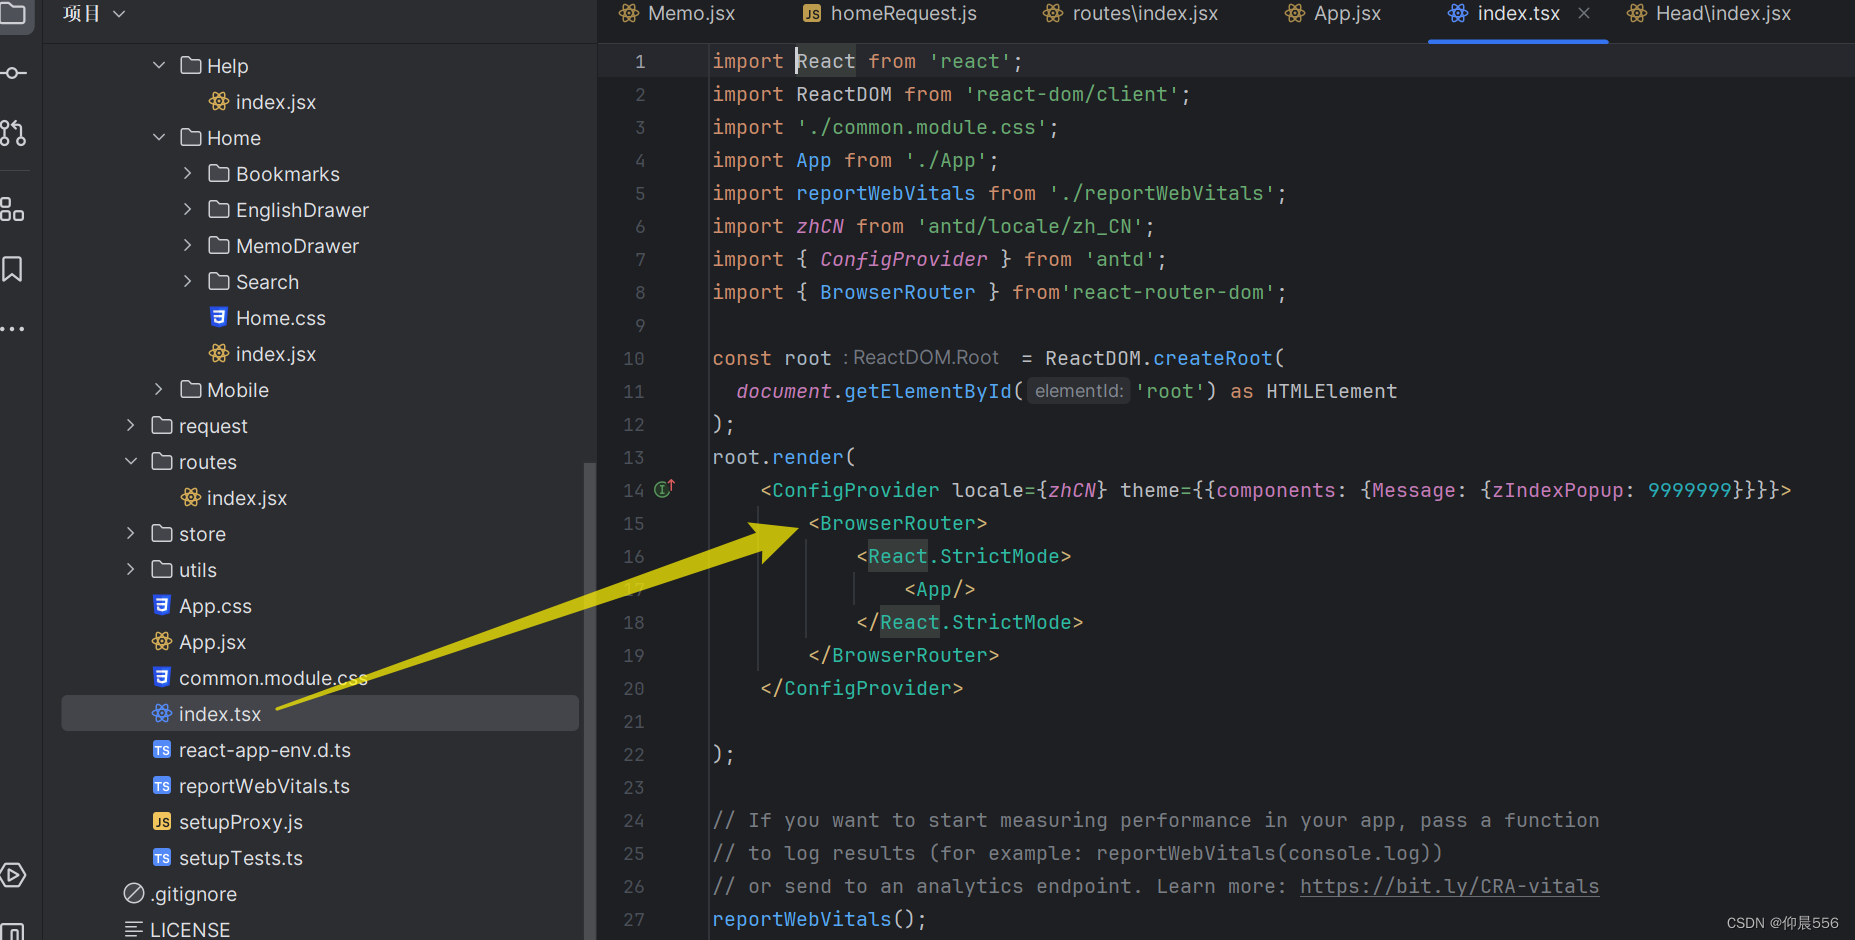This screenshot has height=940, width=1855.
Task: Select the MemoDrawer folder row
Action: (320, 245)
